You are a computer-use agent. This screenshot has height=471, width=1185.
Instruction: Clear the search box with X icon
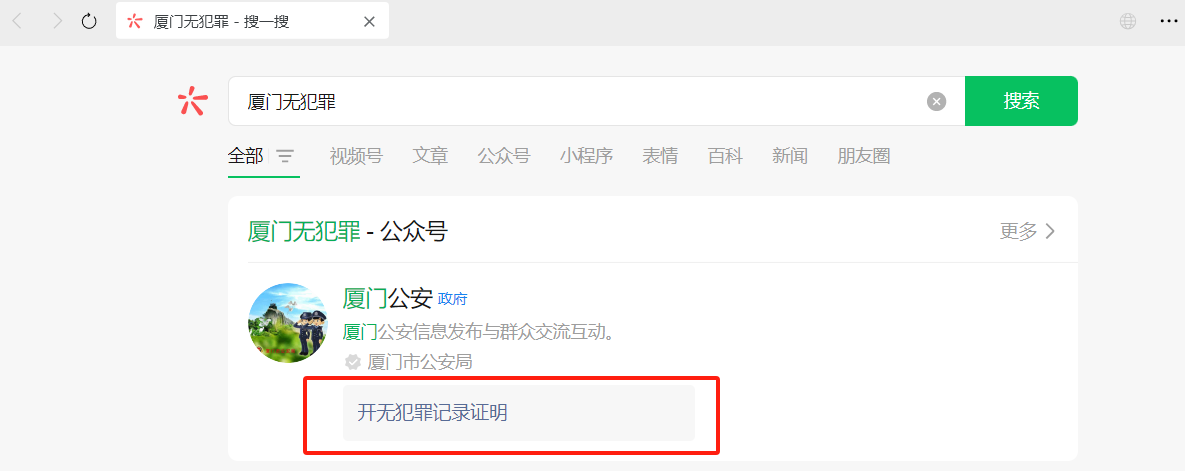pyautogui.click(x=936, y=101)
